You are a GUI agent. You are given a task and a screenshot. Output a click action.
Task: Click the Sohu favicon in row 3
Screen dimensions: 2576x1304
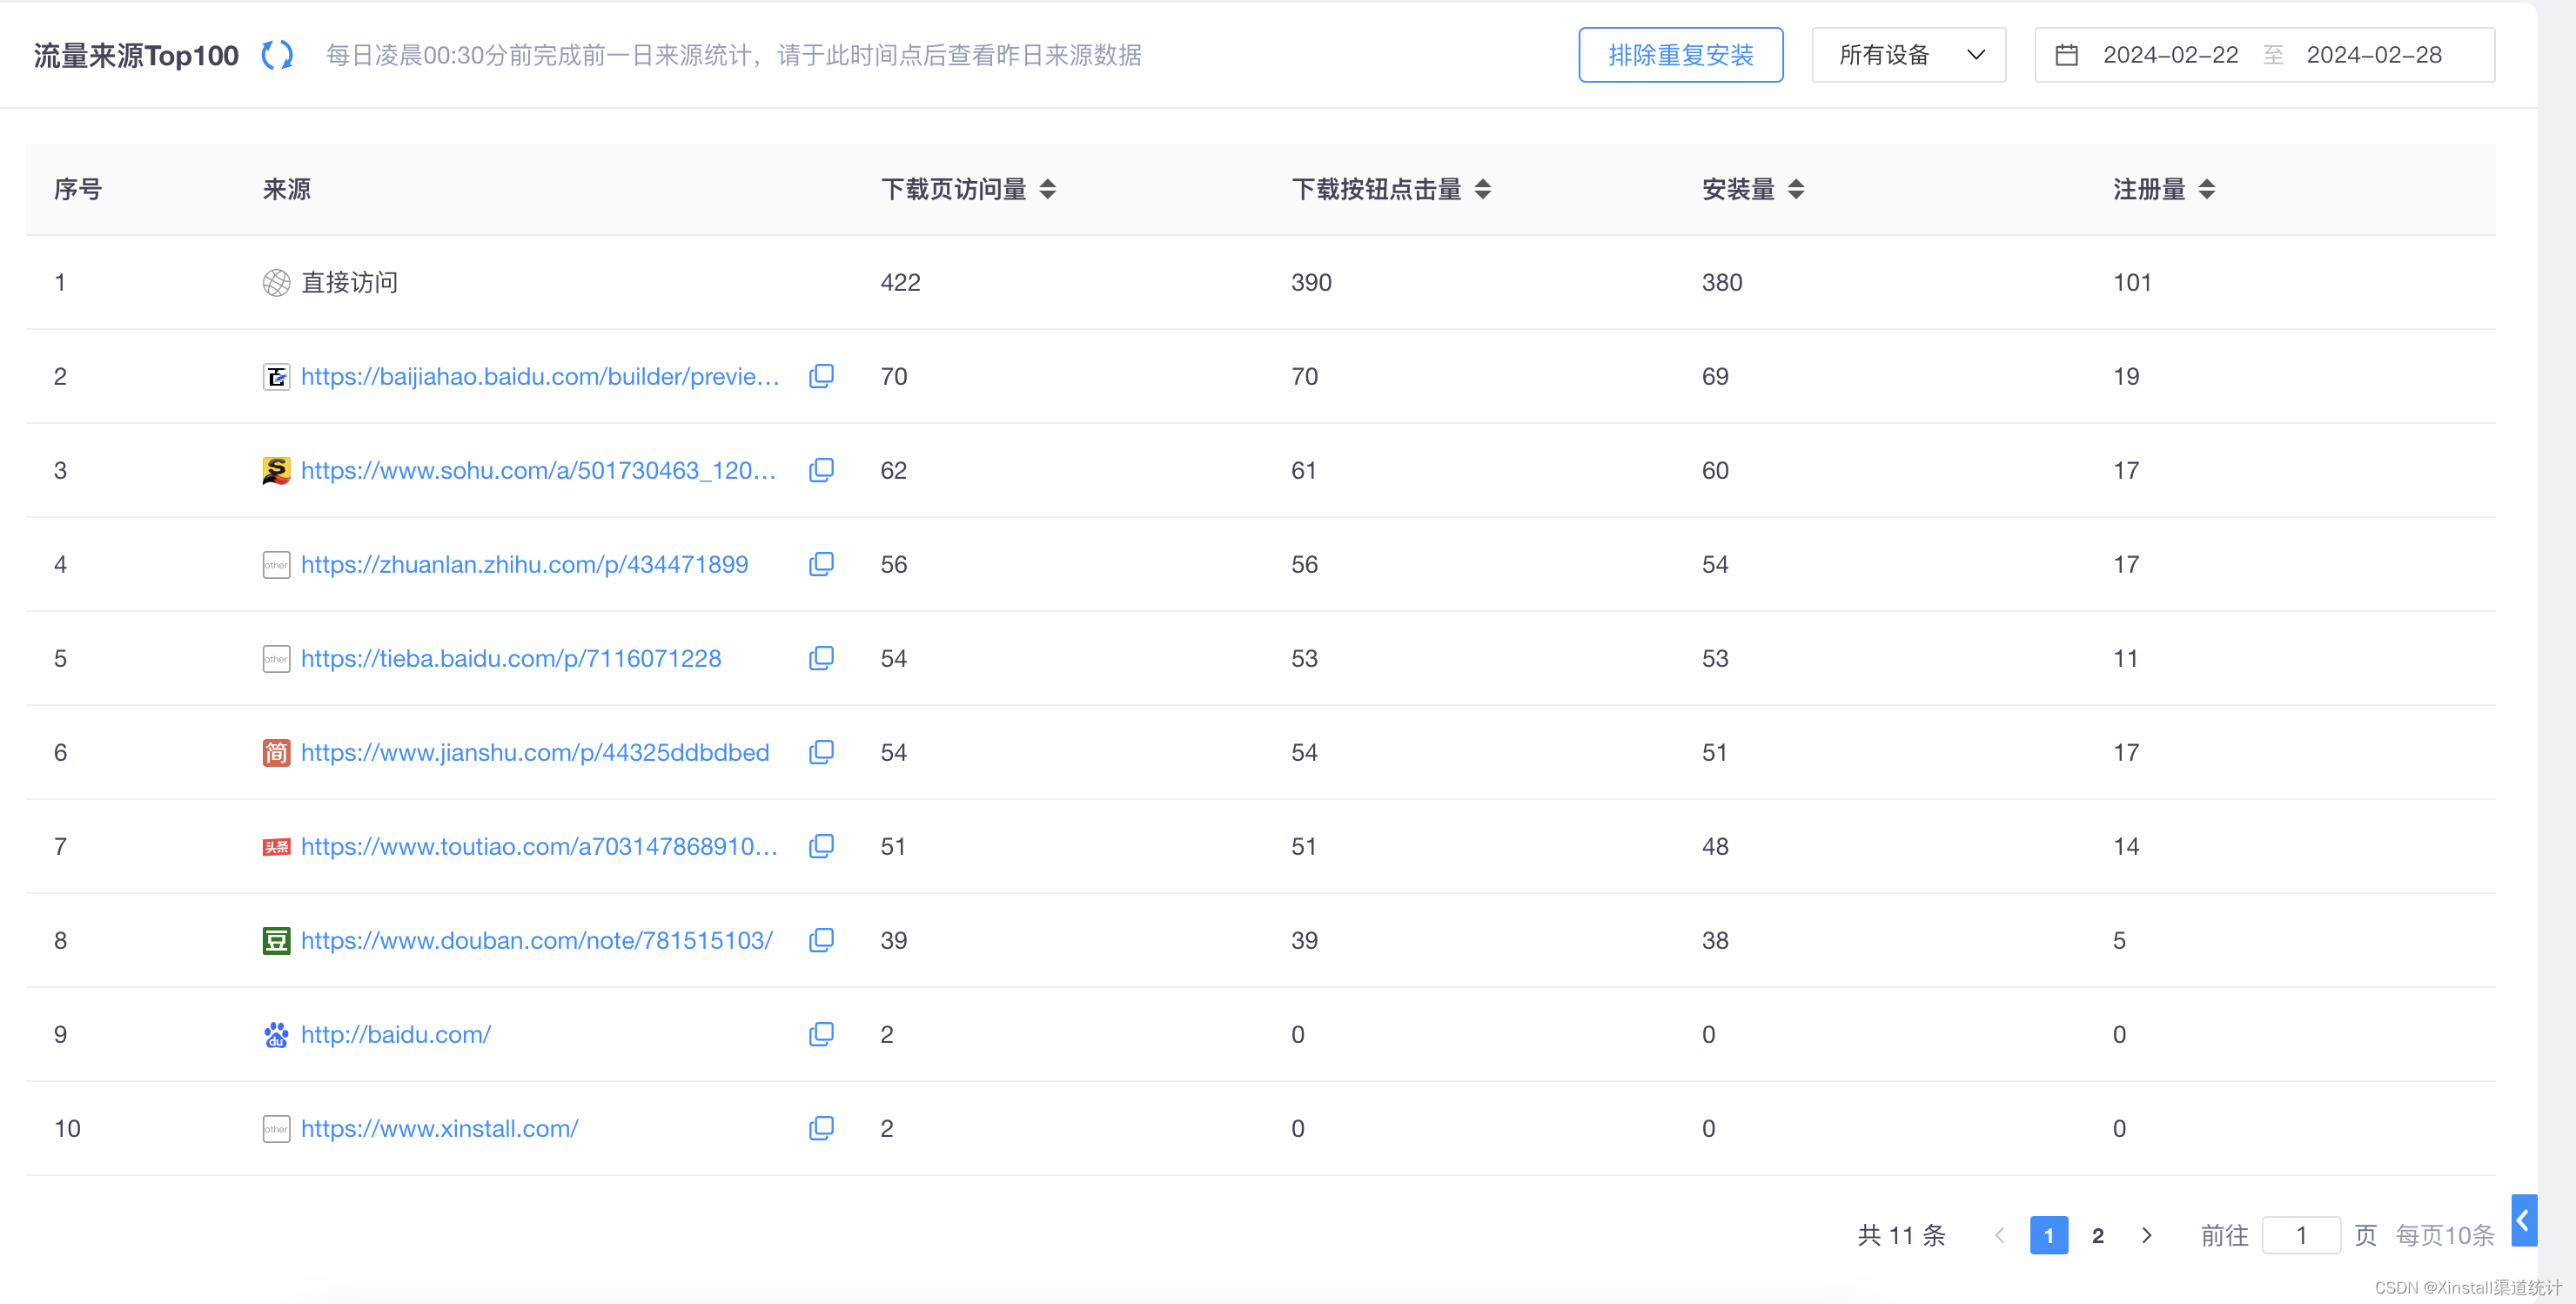coord(276,471)
